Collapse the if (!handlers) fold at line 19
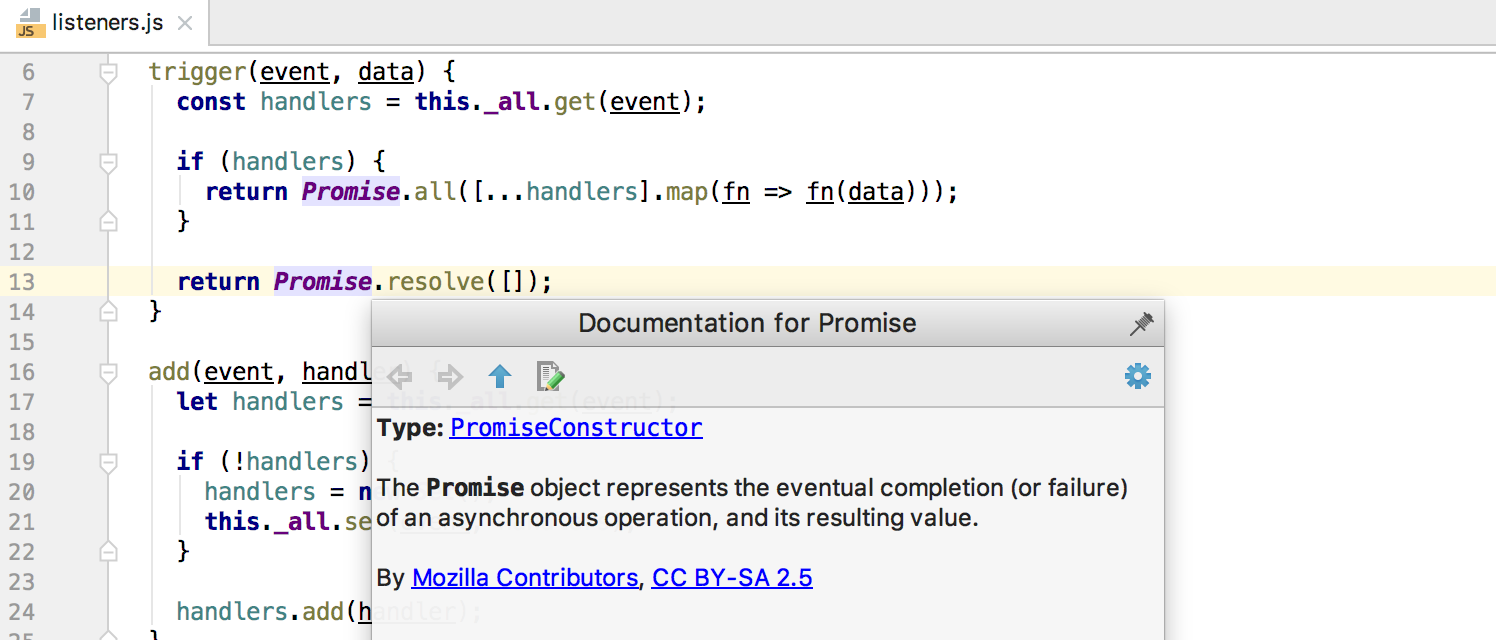 [x=108, y=462]
